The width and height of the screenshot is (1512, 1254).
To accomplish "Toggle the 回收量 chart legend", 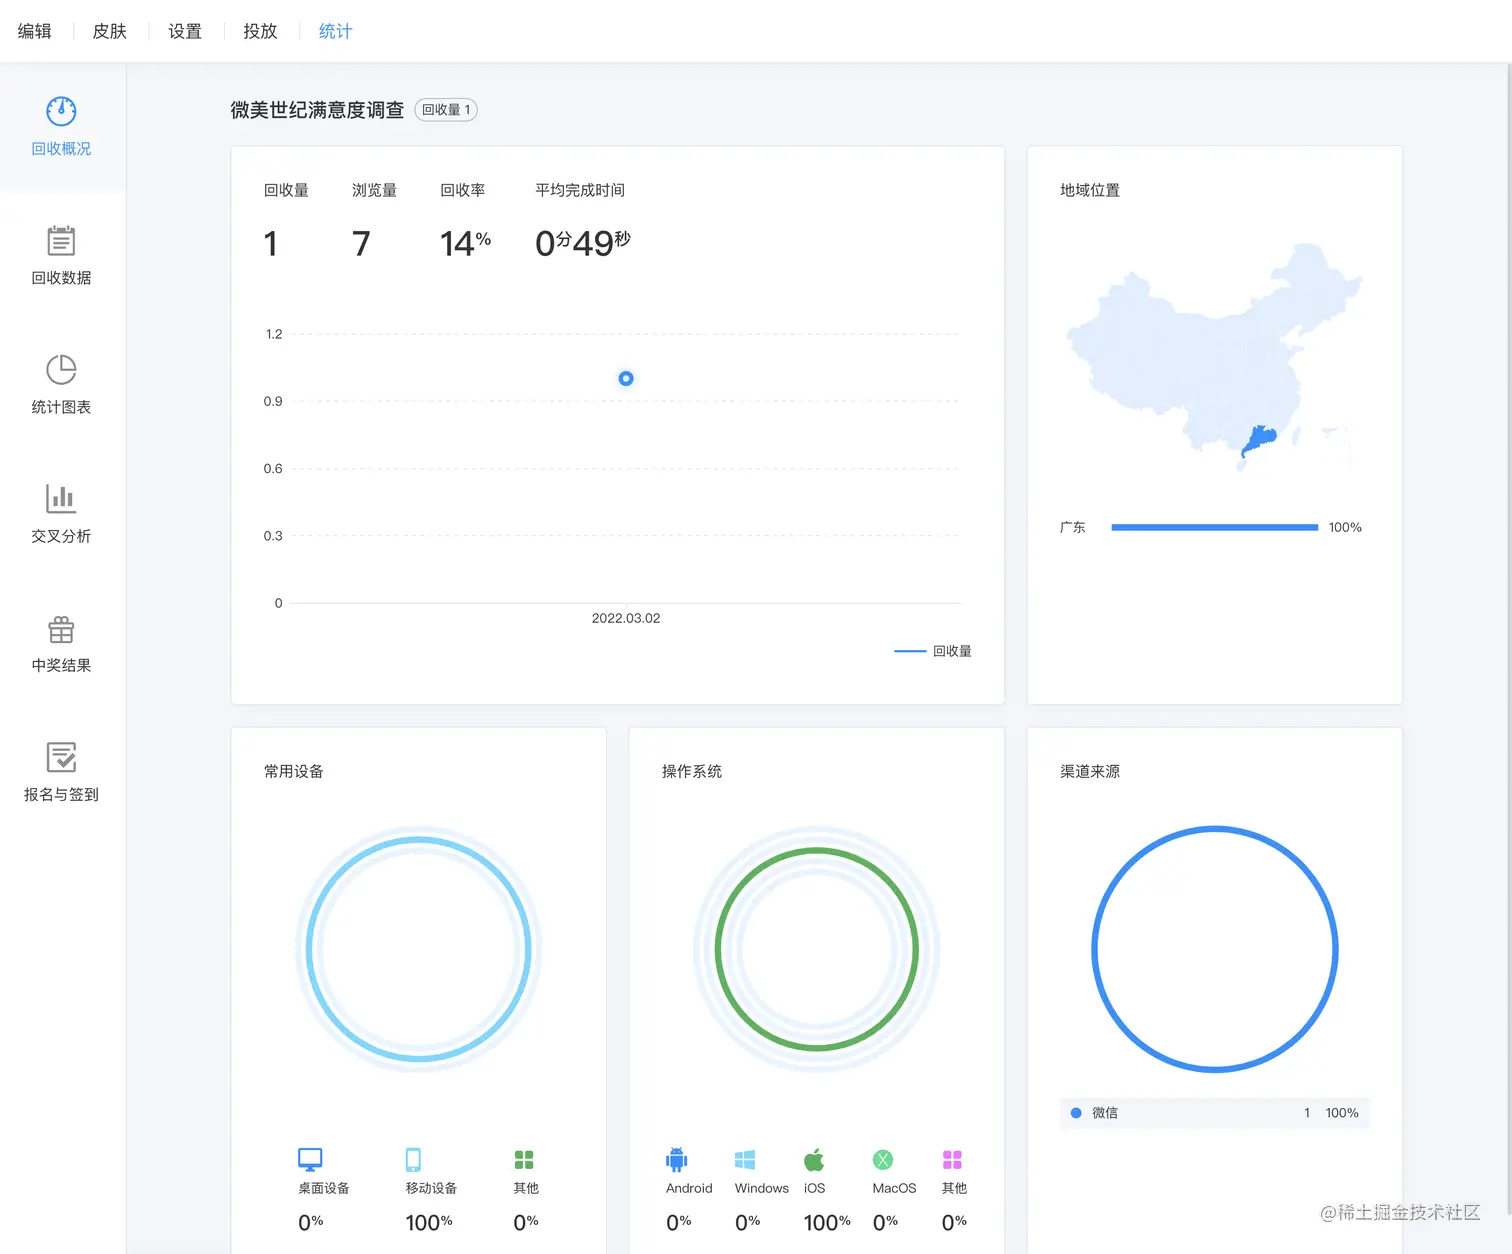I will click(x=932, y=651).
